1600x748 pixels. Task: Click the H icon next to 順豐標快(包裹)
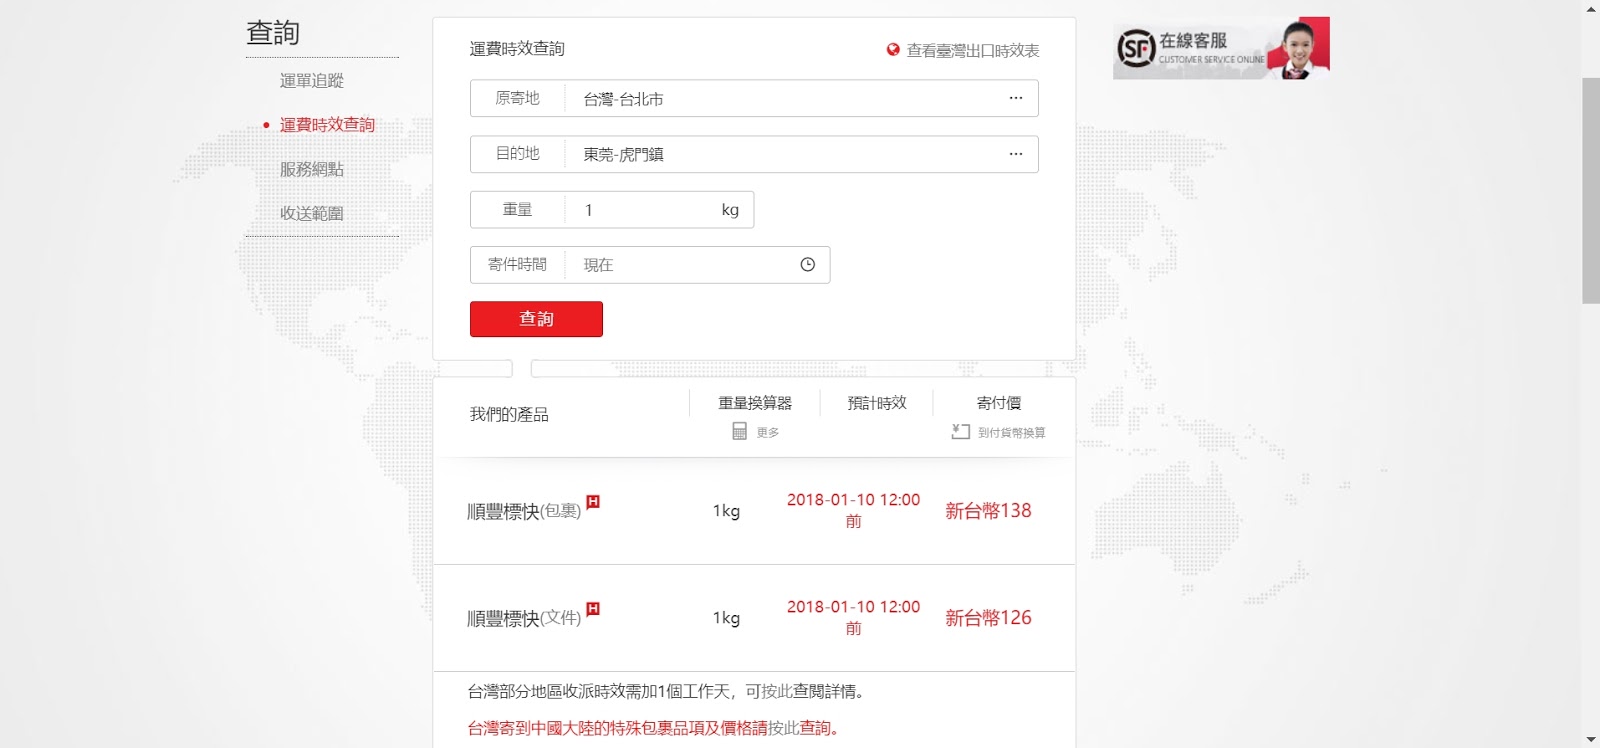[593, 501]
